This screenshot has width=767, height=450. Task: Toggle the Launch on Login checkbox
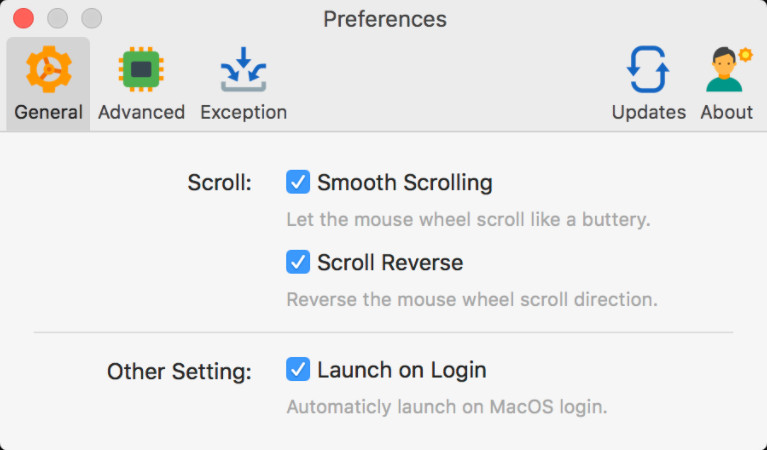pyautogui.click(x=298, y=369)
